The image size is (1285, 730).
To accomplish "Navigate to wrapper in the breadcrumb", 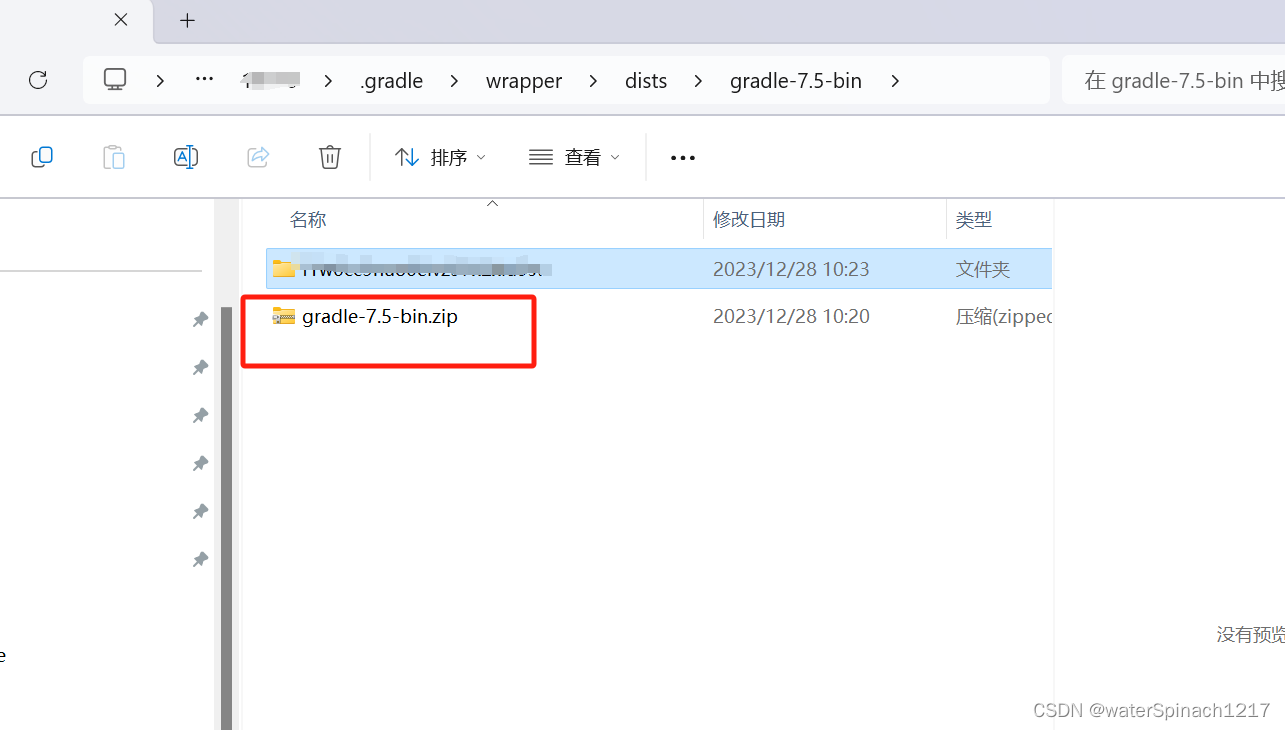I will coord(524,81).
